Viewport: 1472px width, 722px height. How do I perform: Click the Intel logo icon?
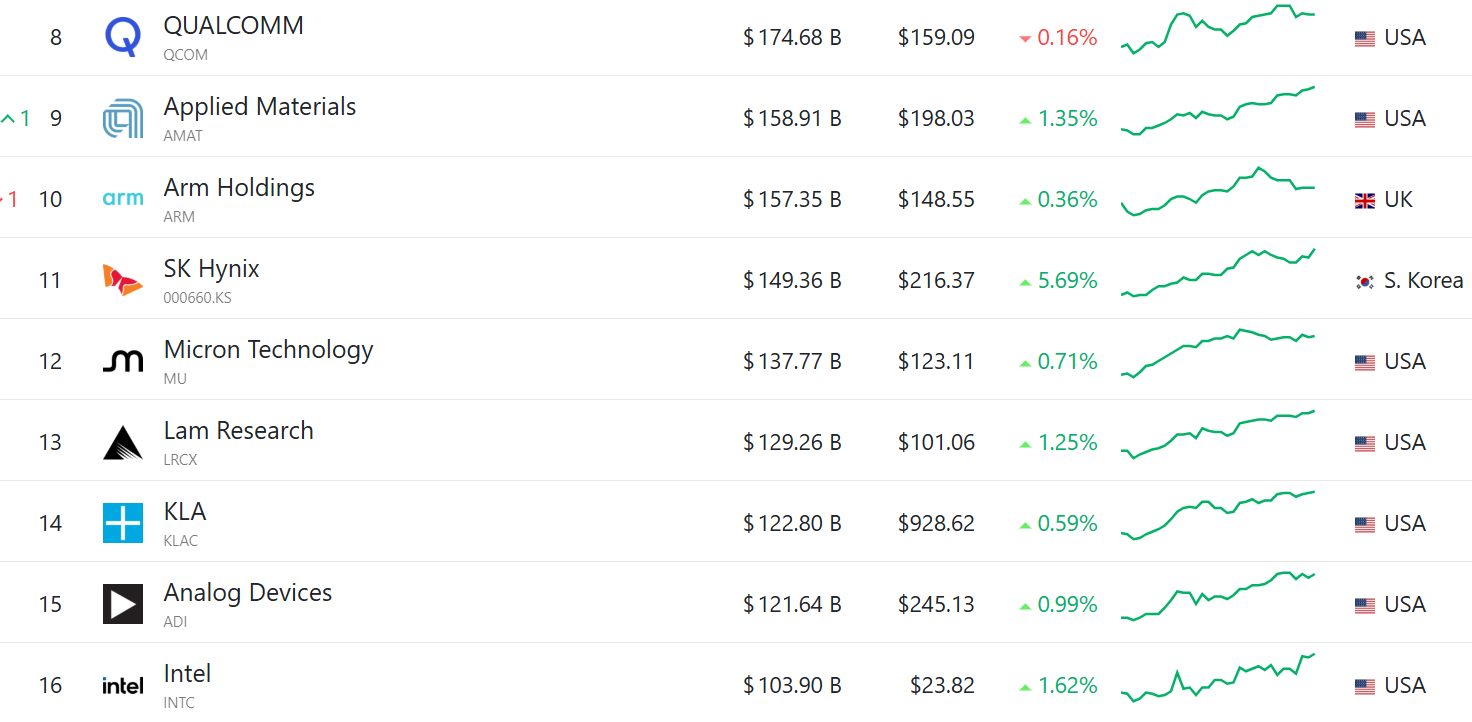tap(123, 685)
